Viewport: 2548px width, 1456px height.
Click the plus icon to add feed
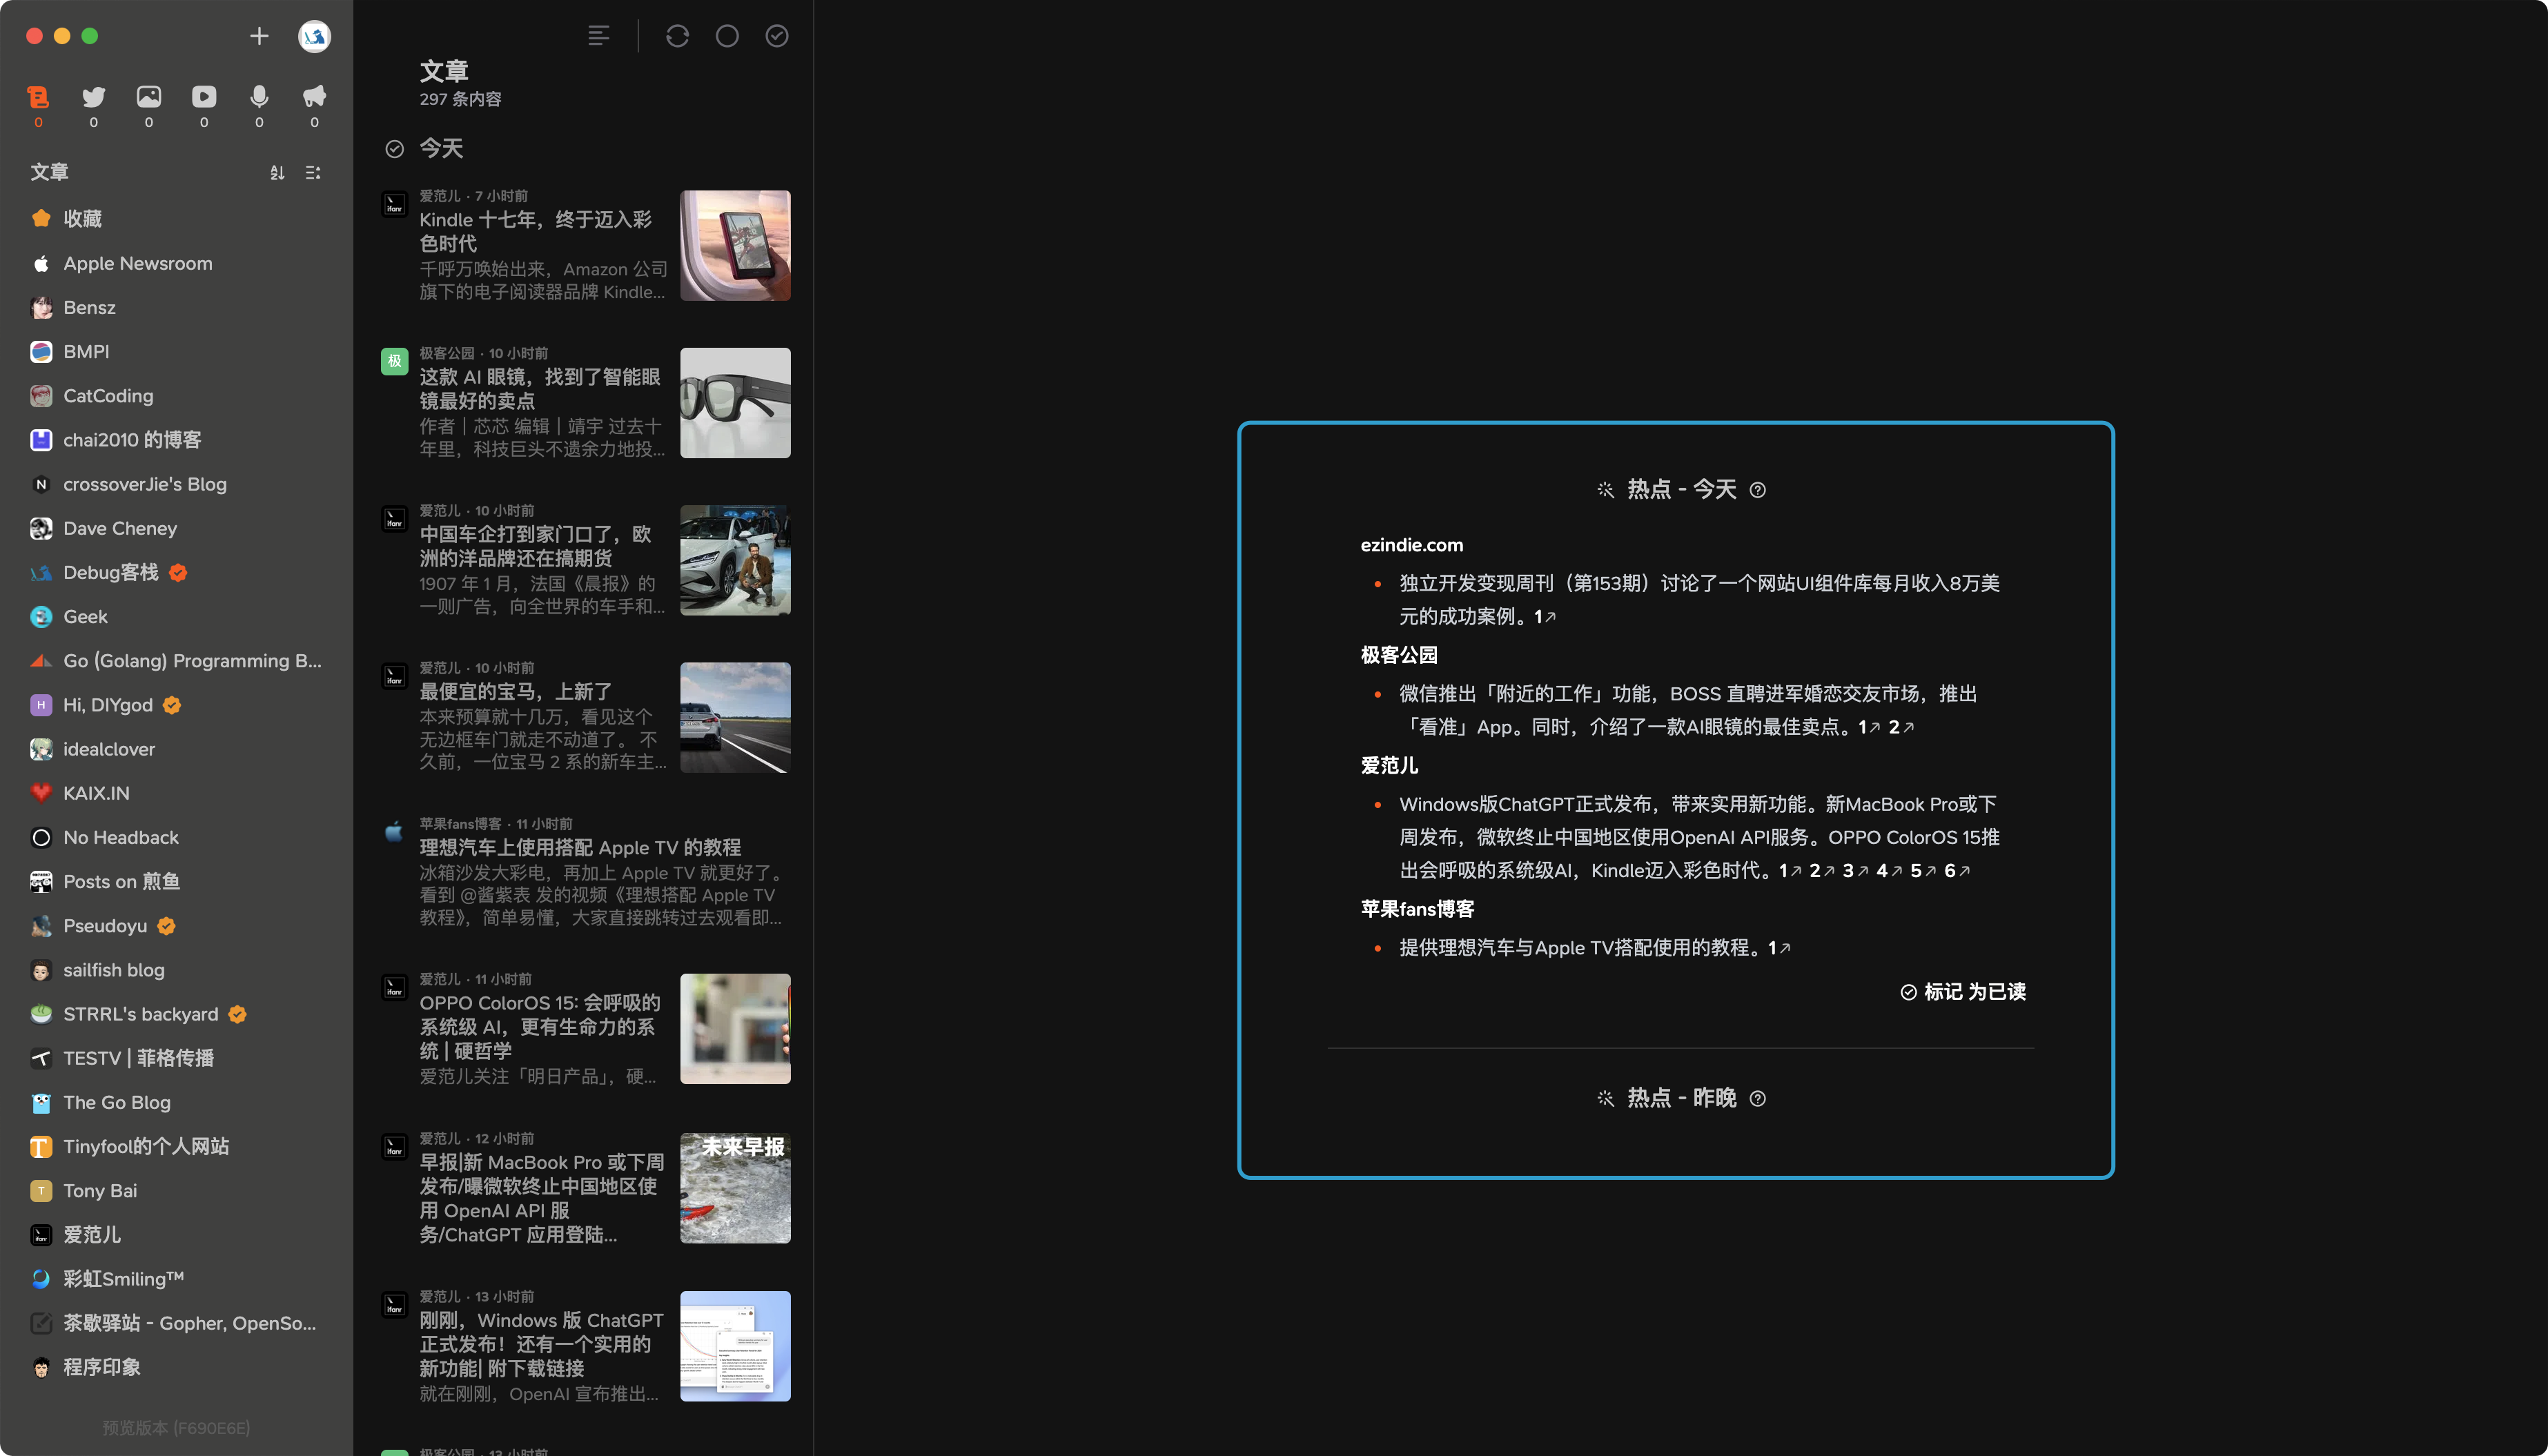pyautogui.click(x=259, y=36)
